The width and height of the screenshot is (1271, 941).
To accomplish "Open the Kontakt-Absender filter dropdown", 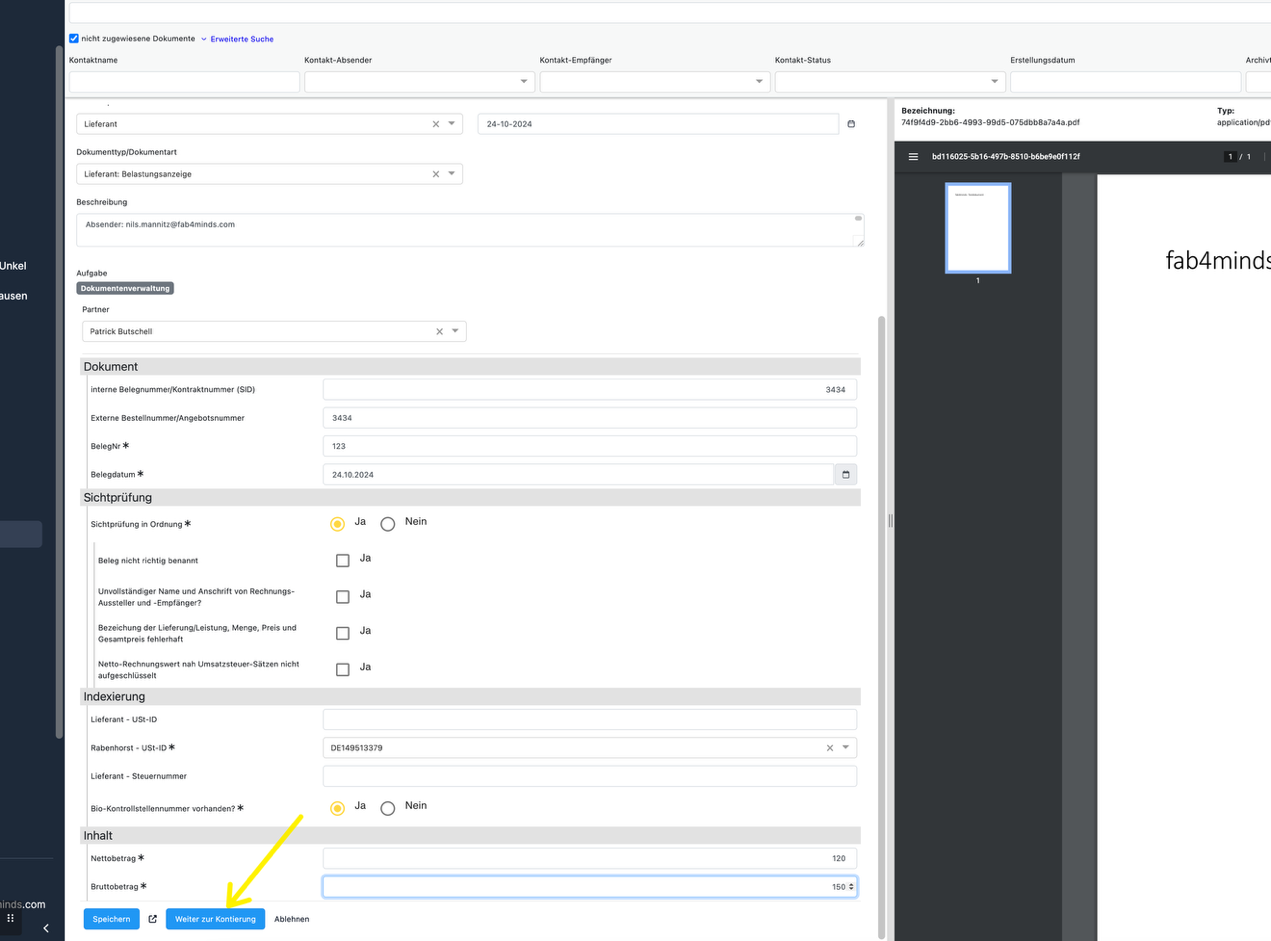I will 525,82.
